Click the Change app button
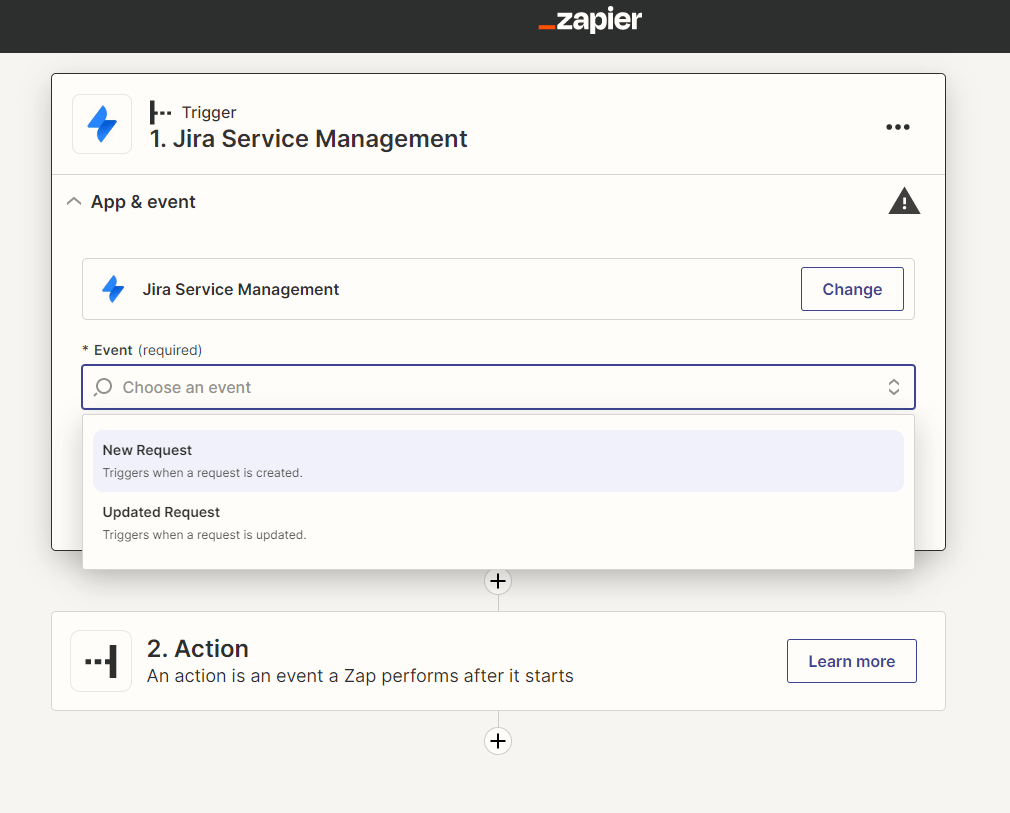 [852, 289]
